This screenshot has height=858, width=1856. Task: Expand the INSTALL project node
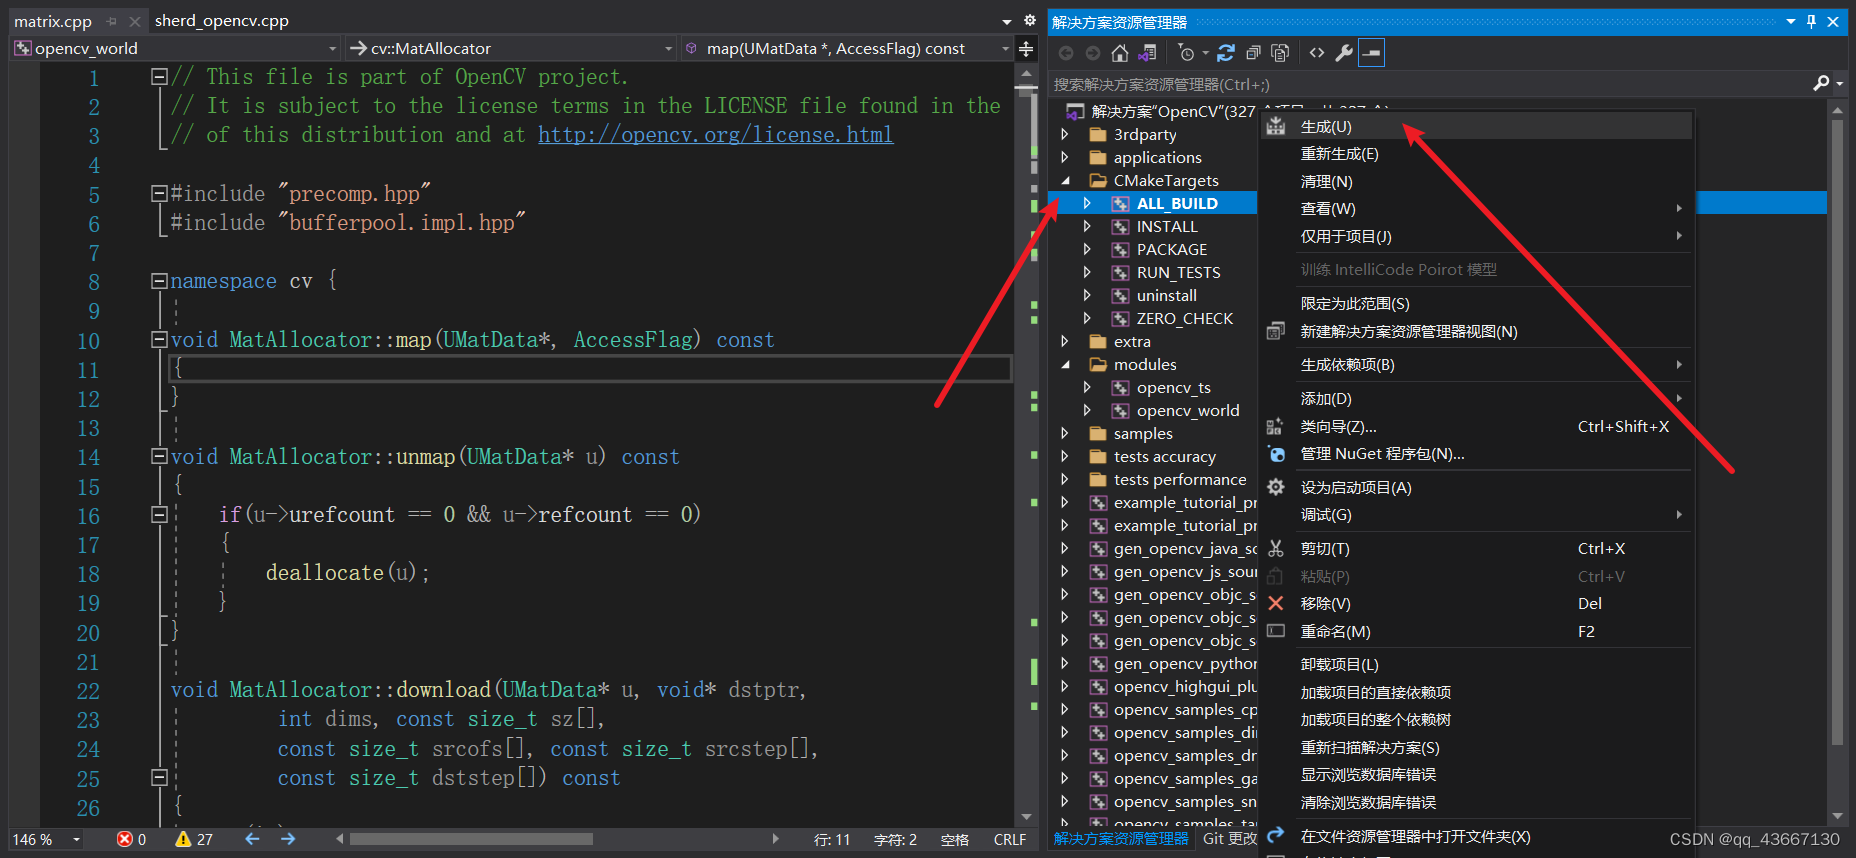[1087, 226]
